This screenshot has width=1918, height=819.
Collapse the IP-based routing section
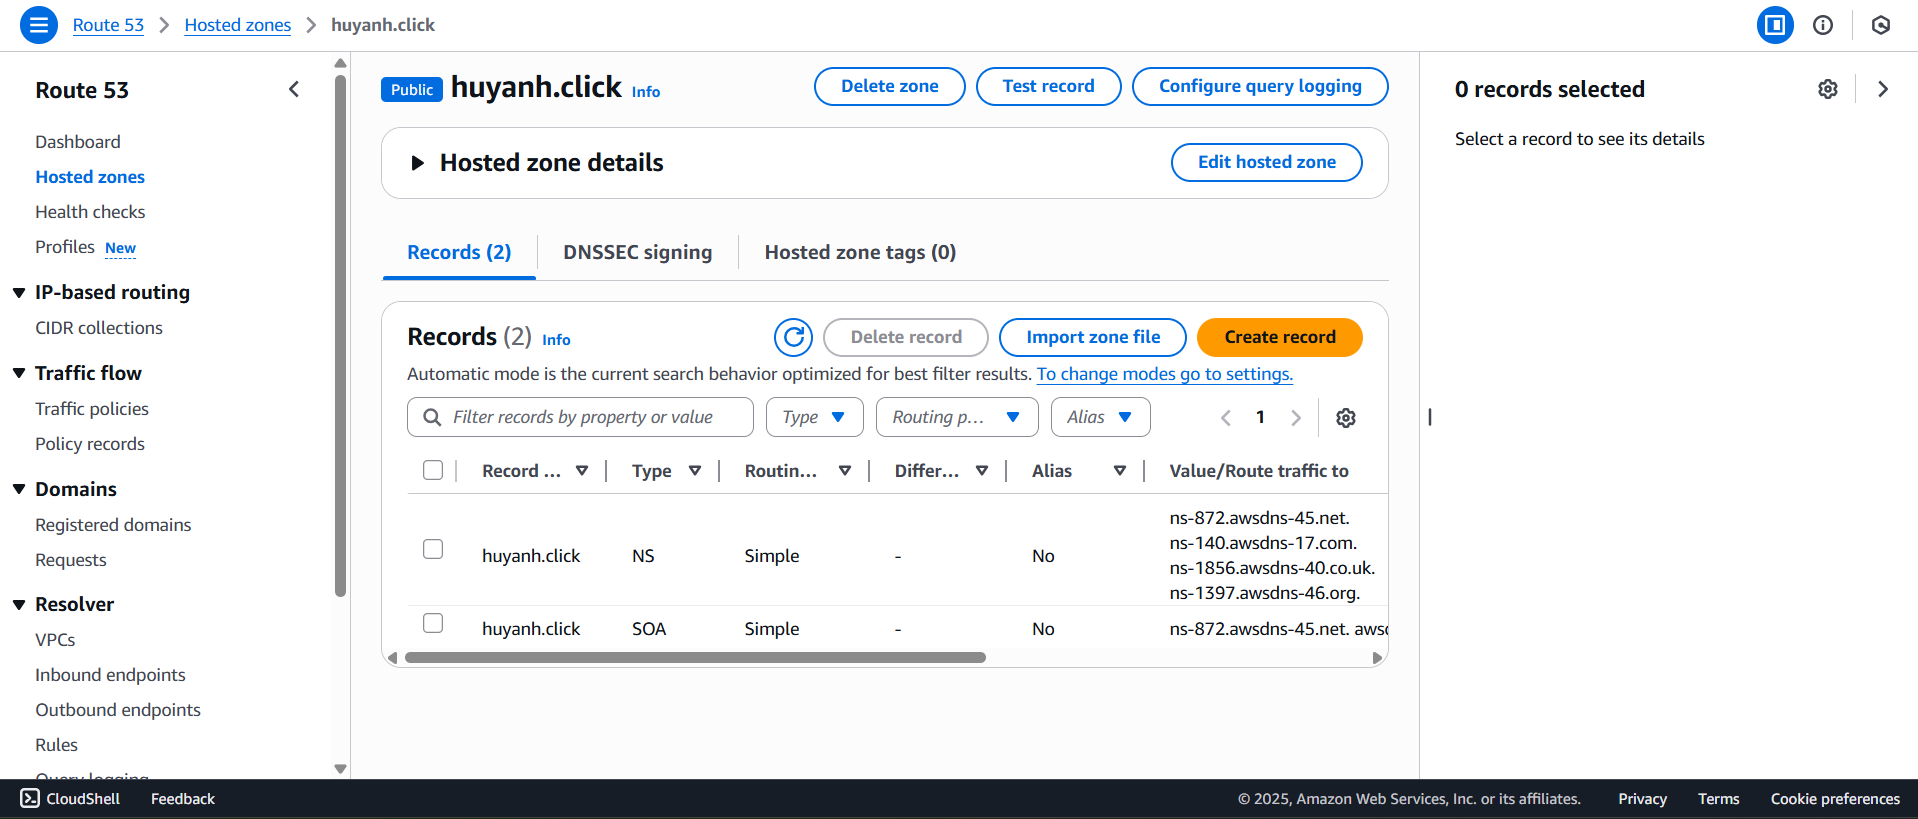point(19,292)
